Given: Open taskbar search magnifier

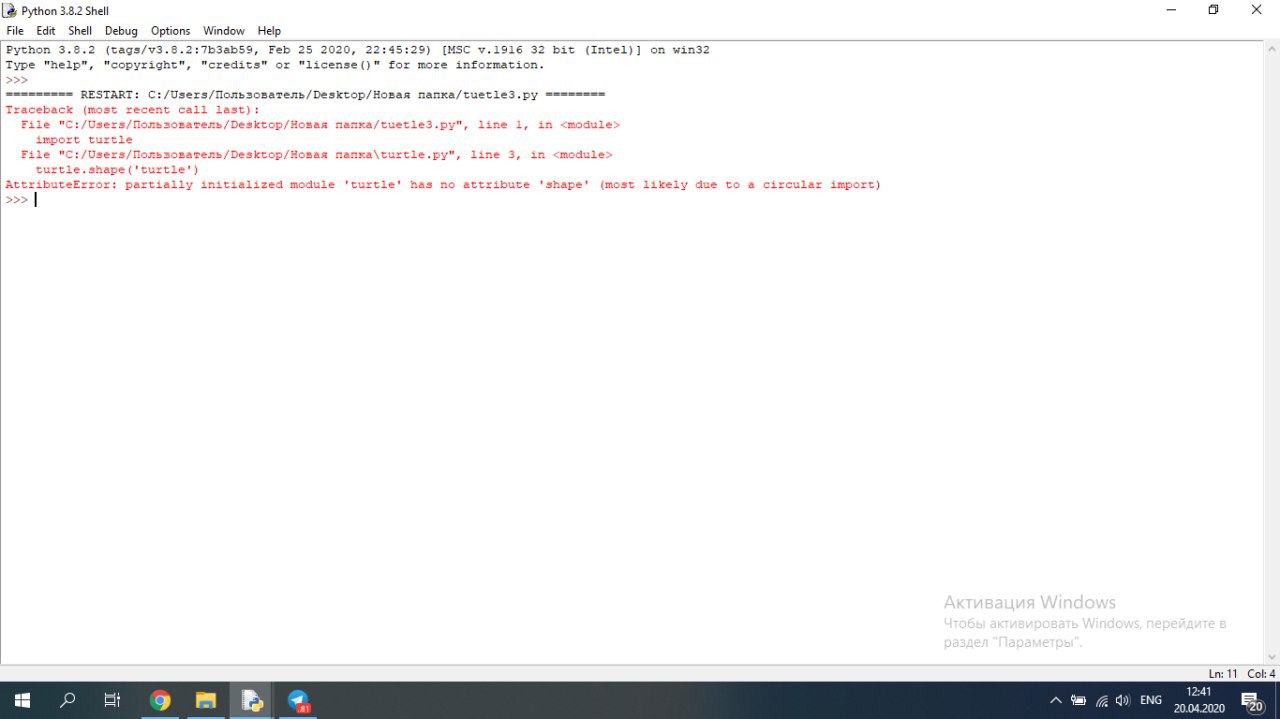Looking at the screenshot, I should click(x=67, y=700).
